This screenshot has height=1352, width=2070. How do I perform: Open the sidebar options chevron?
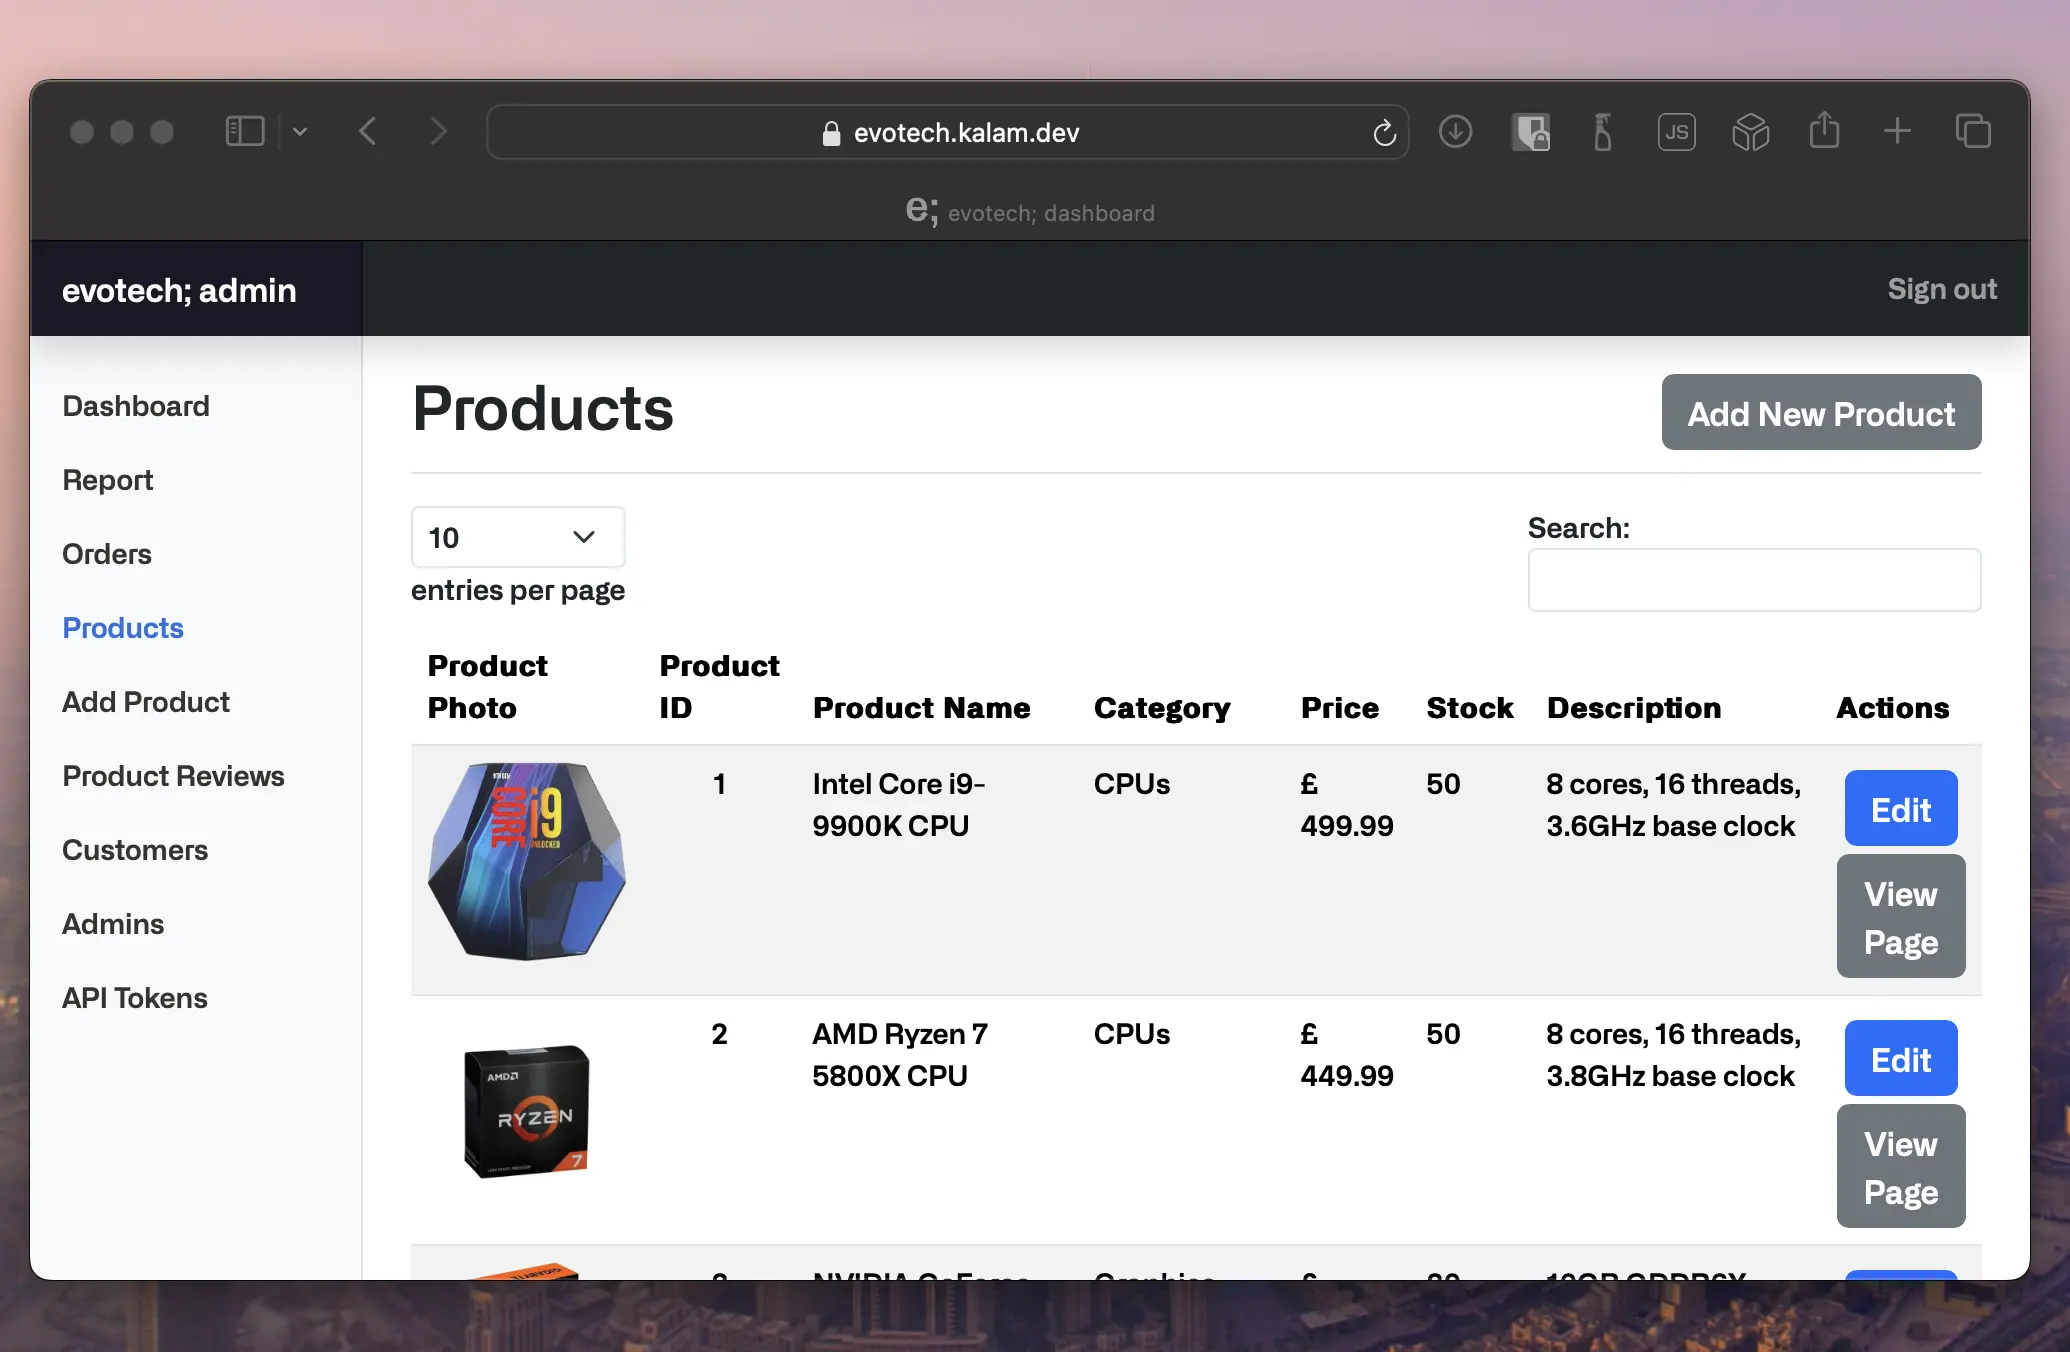pos(300,132)
